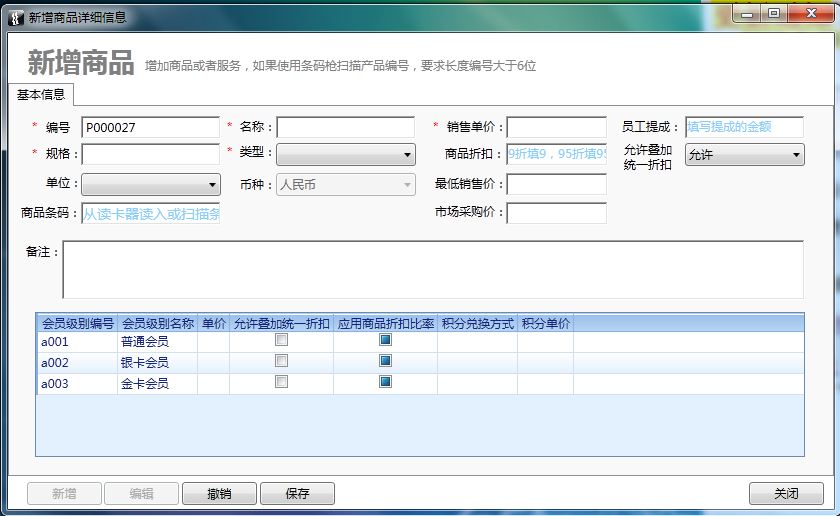The width and height of the screenshot is (840, 516).
Task: Open the 允许叠加统一折扣 dropdown
Action: click(x=744, y=155)
